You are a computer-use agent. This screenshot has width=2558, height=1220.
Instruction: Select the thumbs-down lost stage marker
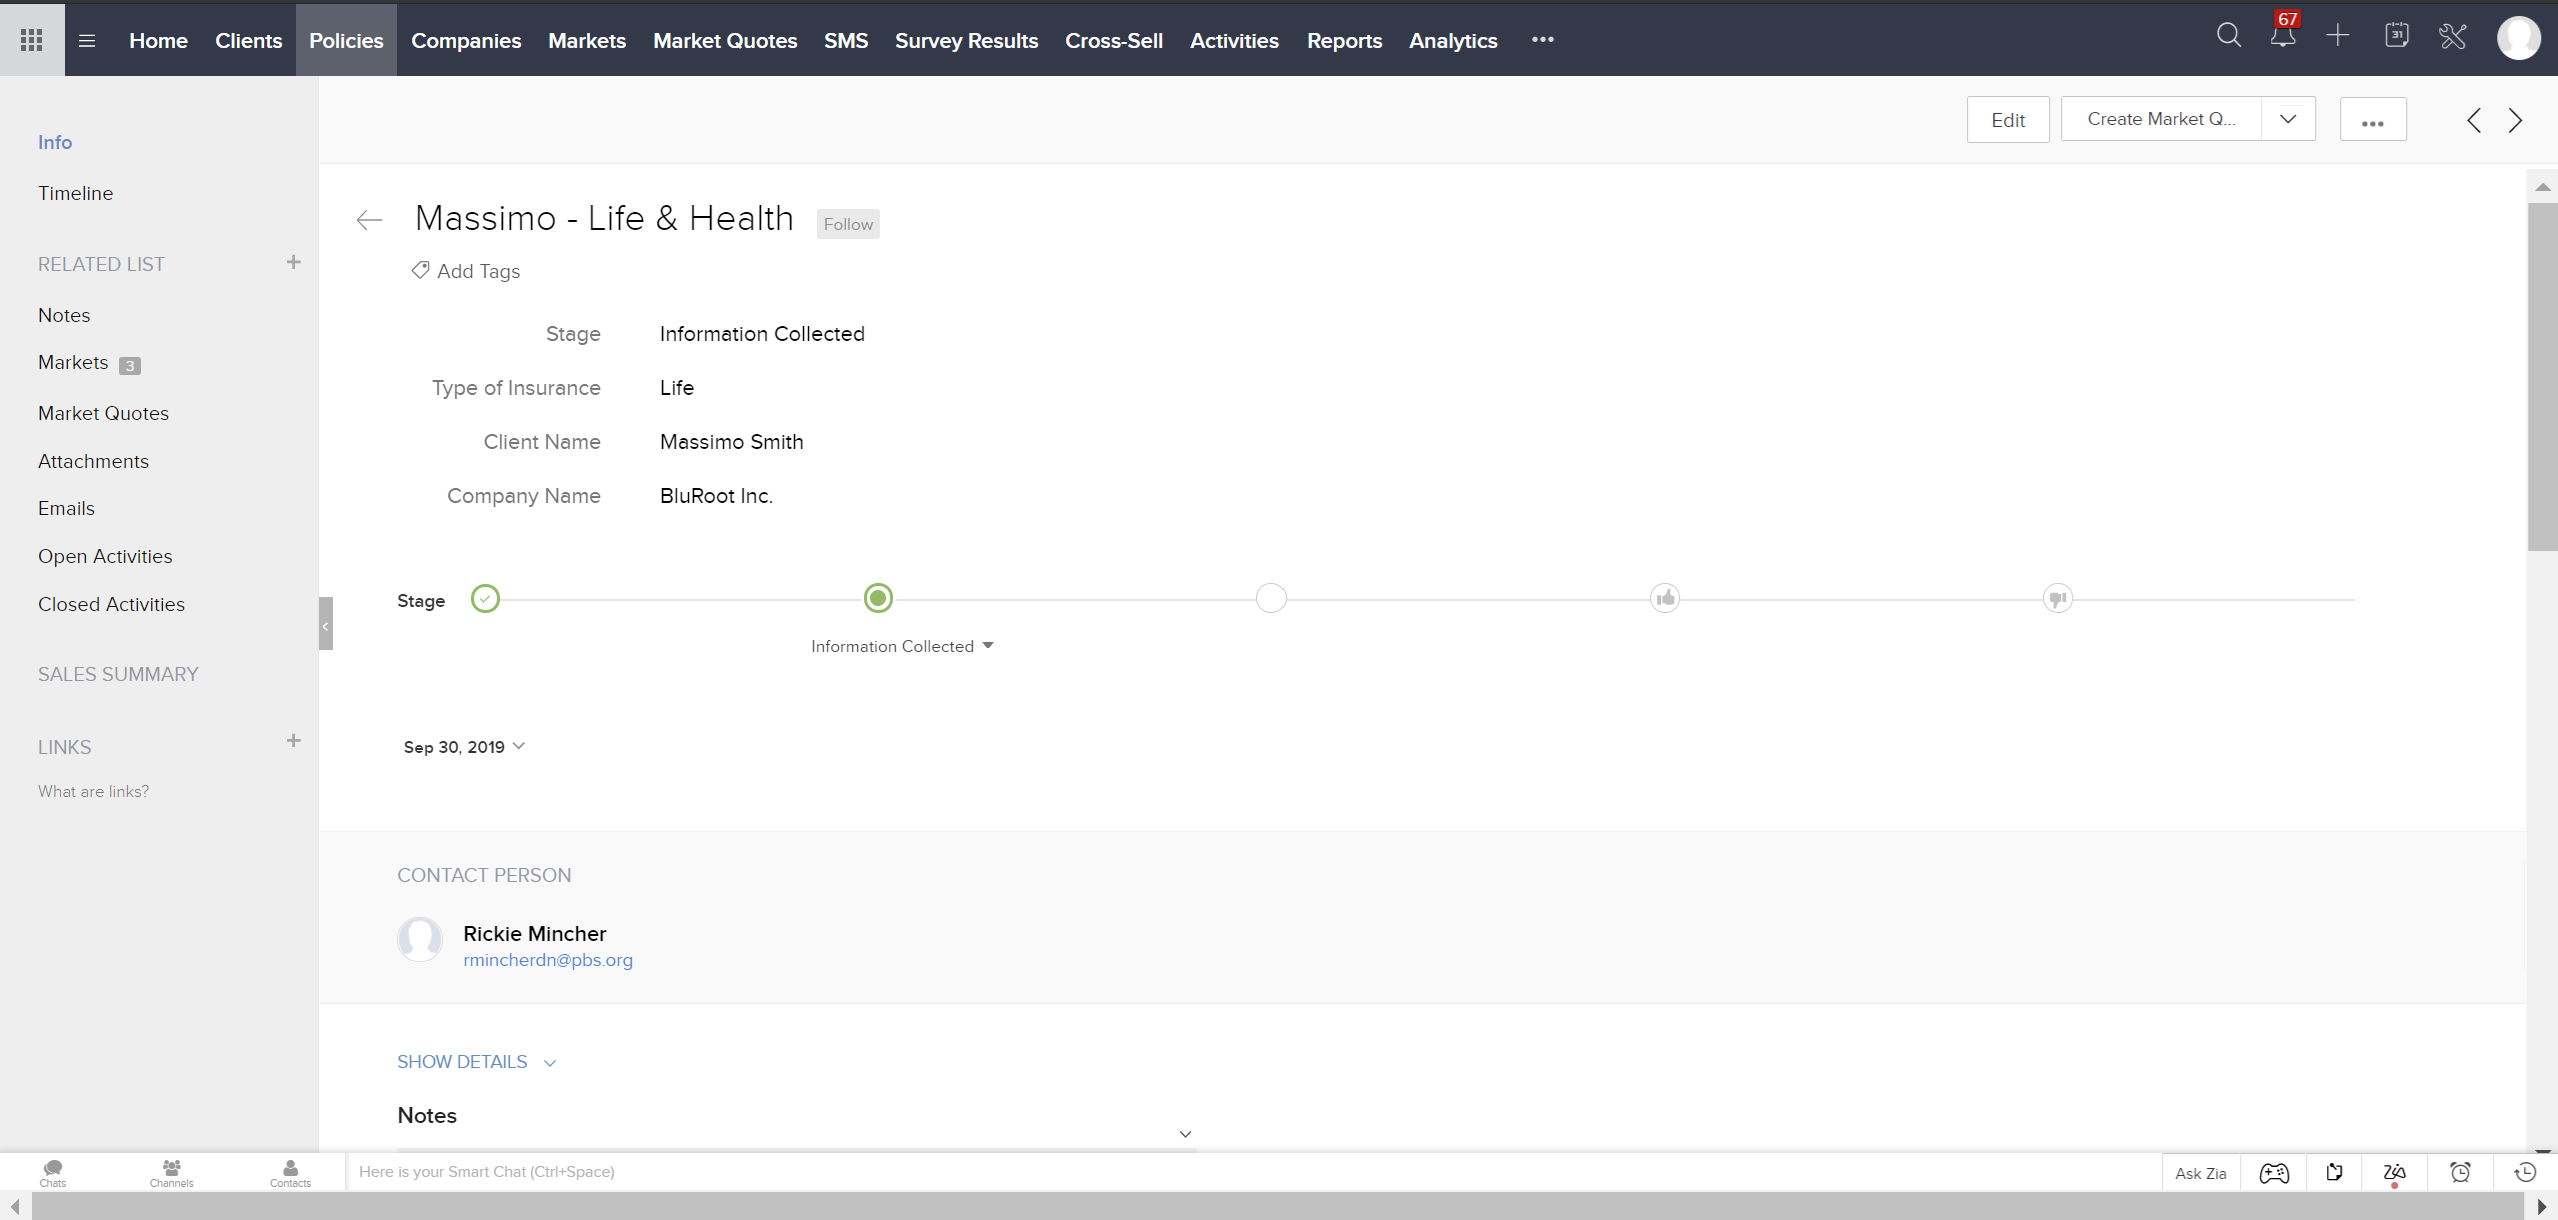[2057, 599]
